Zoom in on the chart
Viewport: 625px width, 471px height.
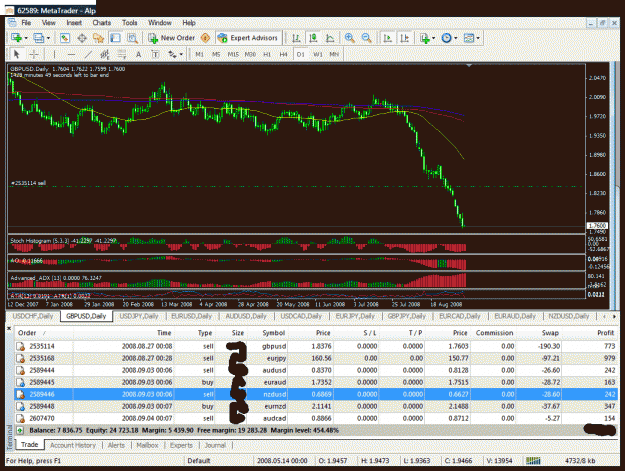tap(350, 38)
